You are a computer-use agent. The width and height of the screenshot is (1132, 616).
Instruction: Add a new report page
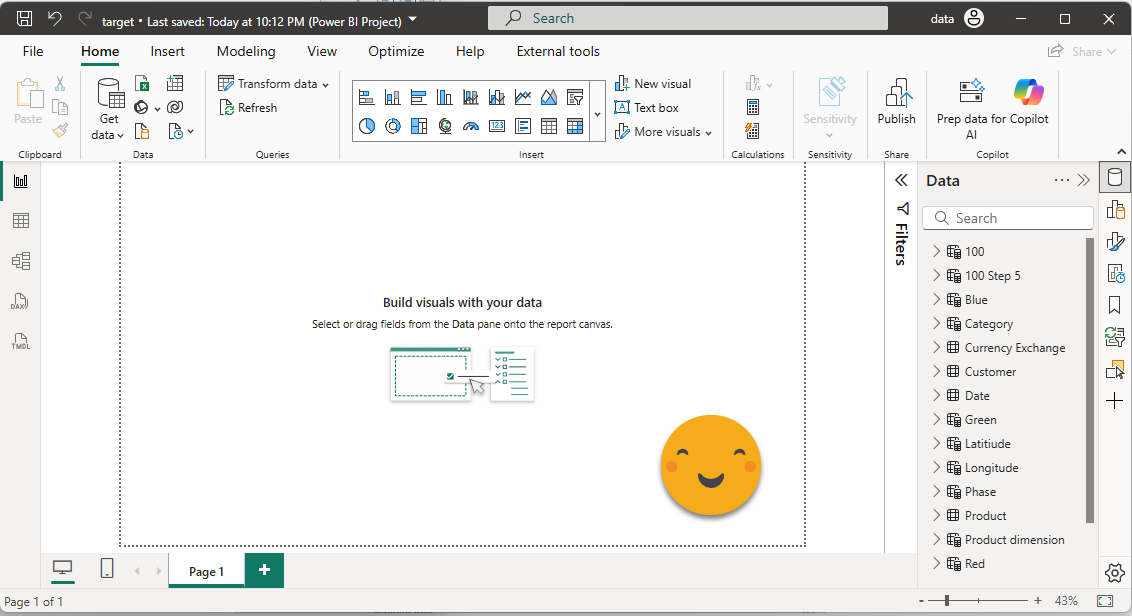coord(264,570)
